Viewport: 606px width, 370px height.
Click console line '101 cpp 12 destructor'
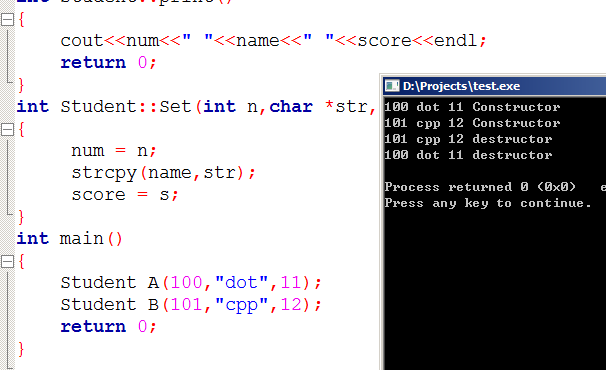click(468, 139)
